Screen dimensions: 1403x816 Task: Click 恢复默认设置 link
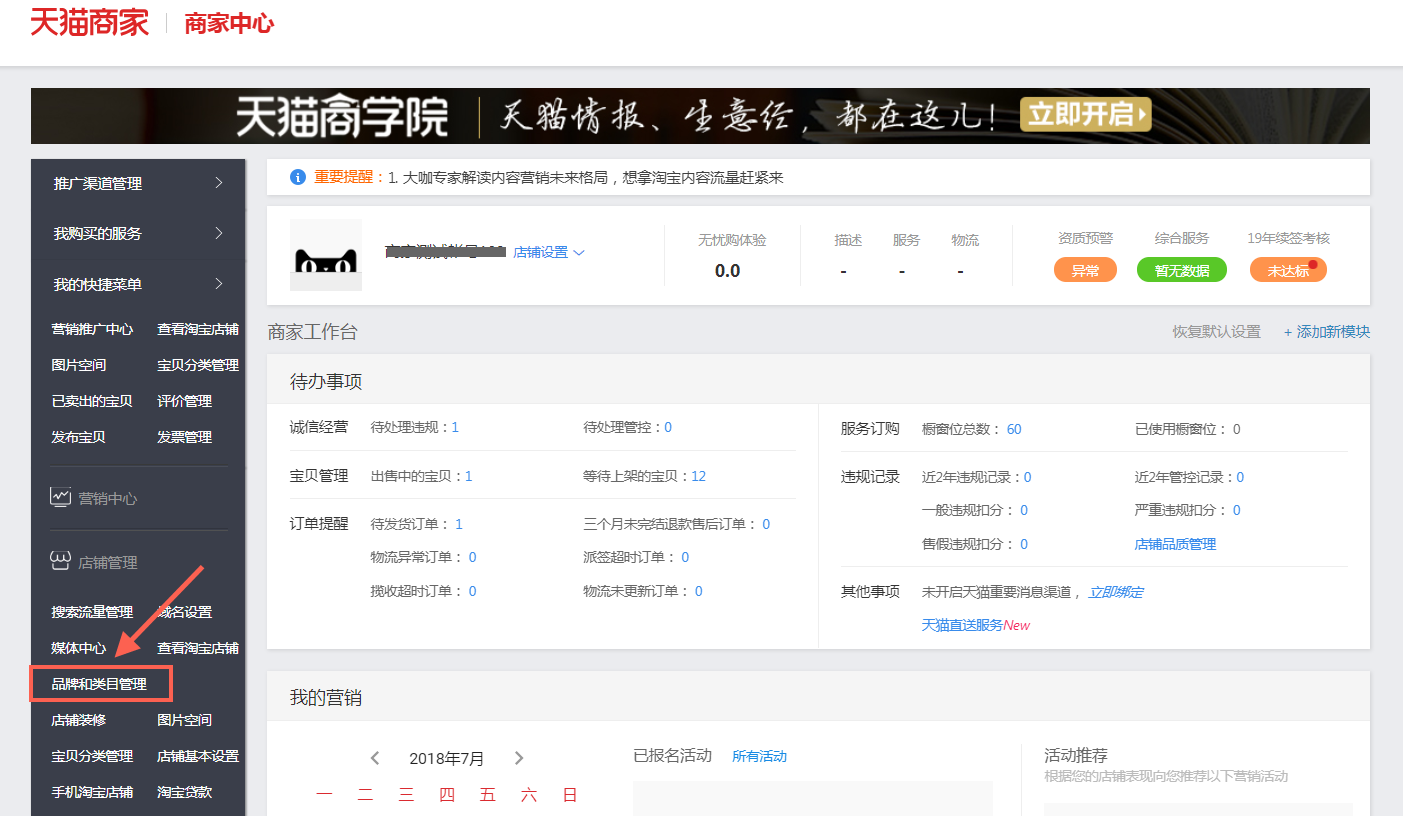(1216, 332)
